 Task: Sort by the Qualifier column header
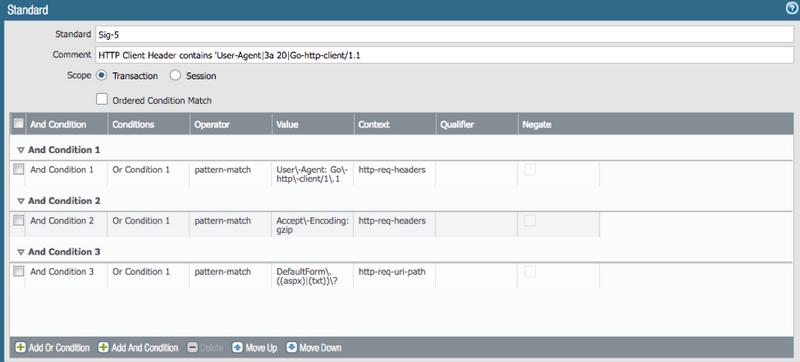pos(477,124)
